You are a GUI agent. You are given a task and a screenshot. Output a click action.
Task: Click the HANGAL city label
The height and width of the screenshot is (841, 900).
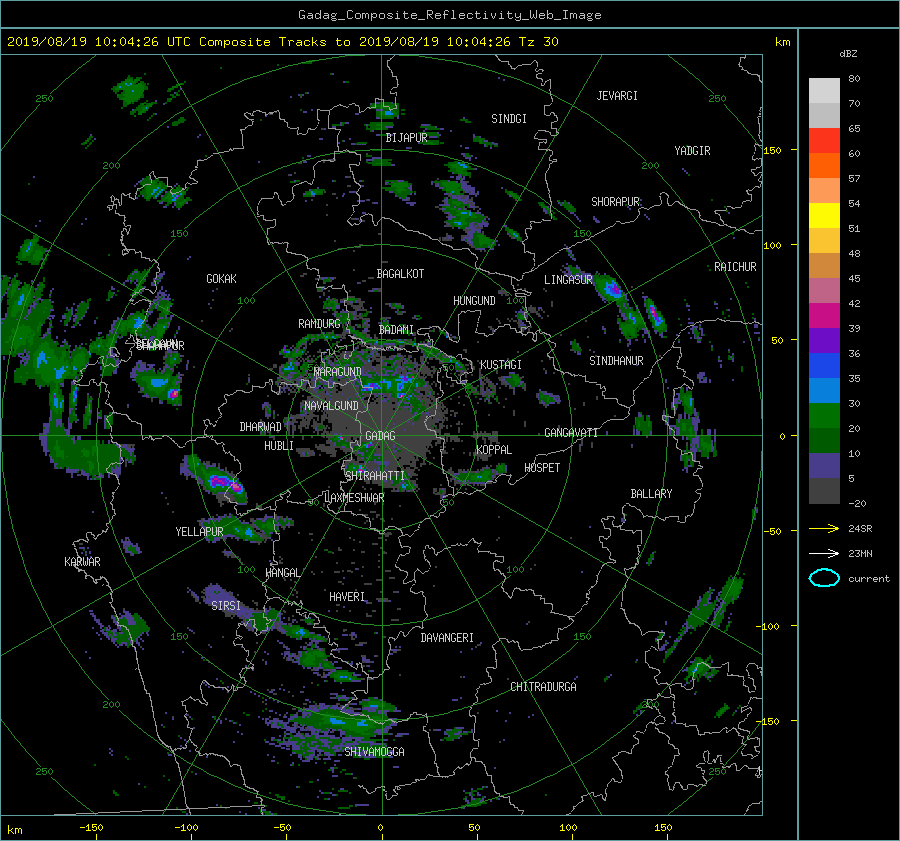pos(282,573)
